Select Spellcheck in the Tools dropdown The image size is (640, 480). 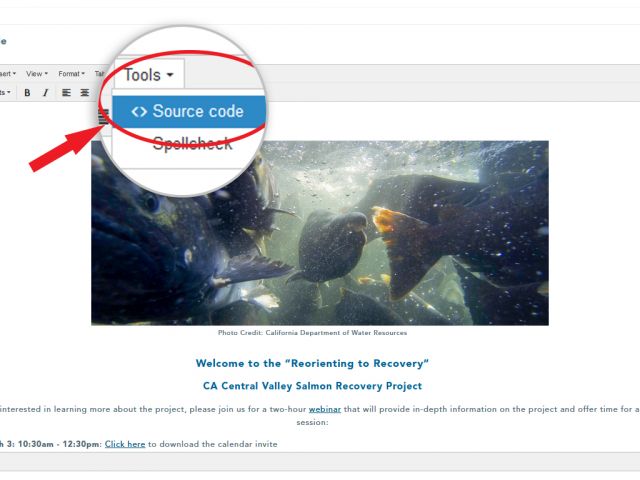[x=192, y=144]
